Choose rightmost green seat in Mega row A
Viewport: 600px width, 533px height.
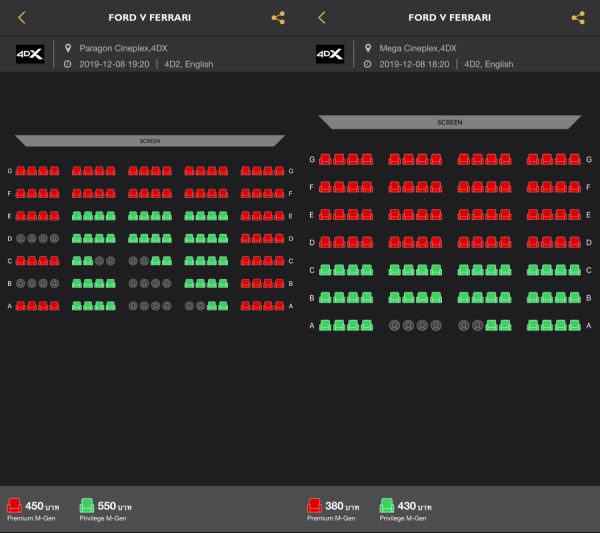pyautogui.click(x=574, y=326)
